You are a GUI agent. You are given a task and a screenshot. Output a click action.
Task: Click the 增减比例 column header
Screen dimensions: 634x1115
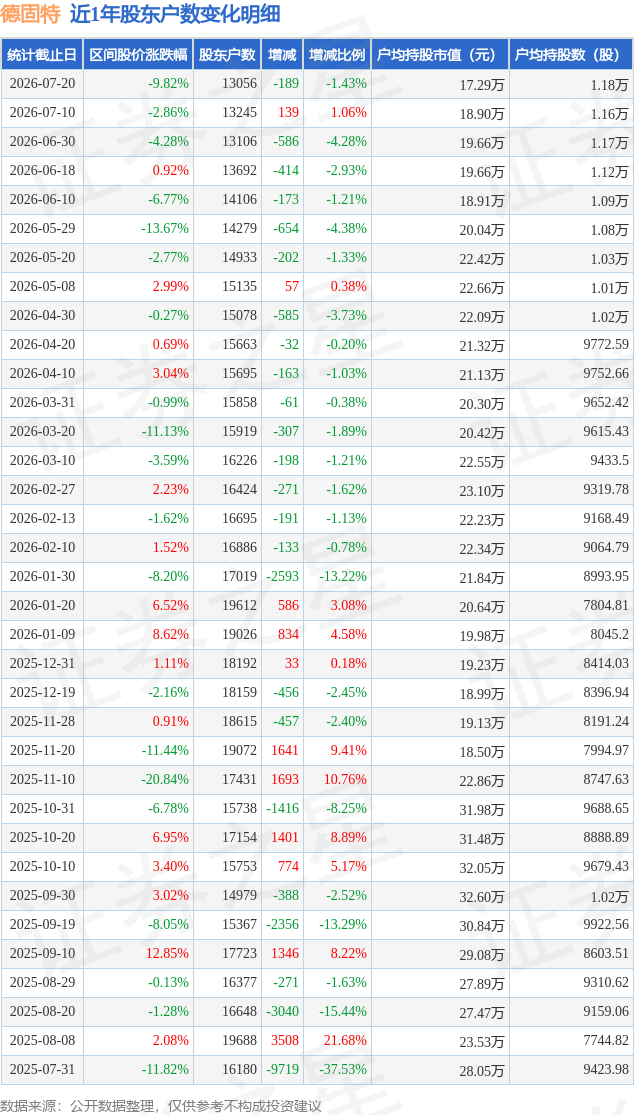pyautogui.click(x=337, y=55)
